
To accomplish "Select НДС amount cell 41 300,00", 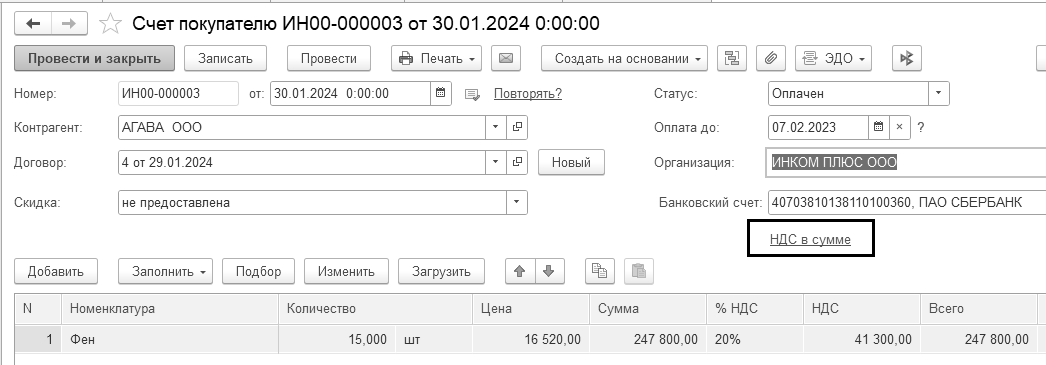I will [x=862, y=340].
